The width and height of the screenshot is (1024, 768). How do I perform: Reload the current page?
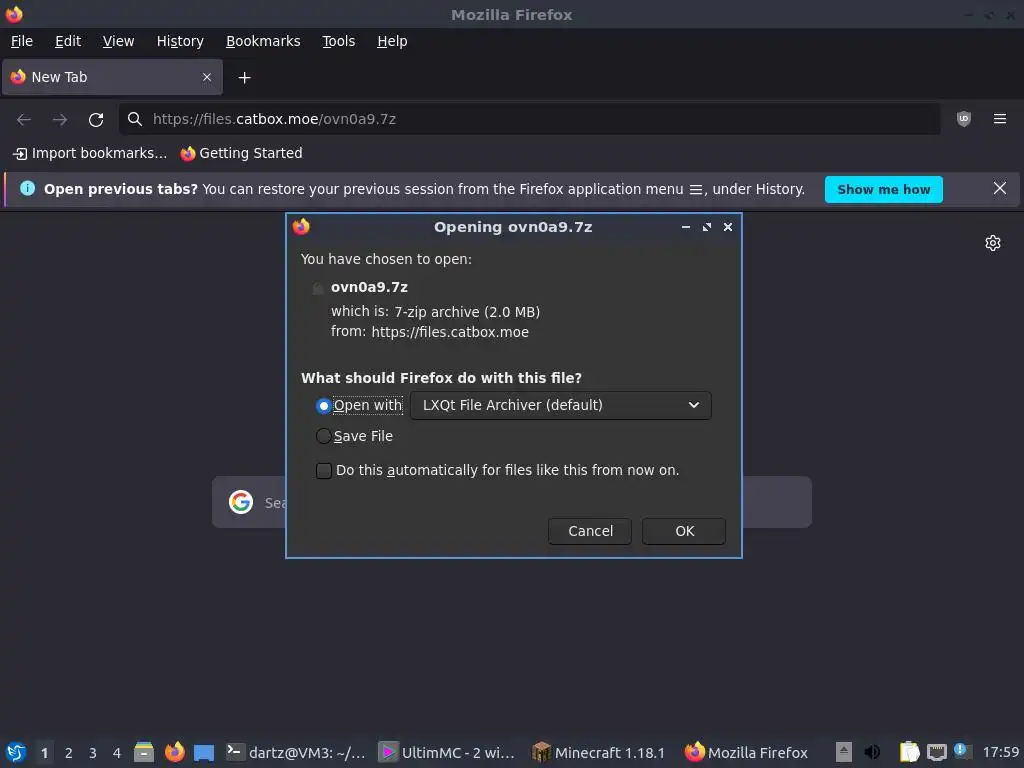pyautogui.click(x=96, y=120)
